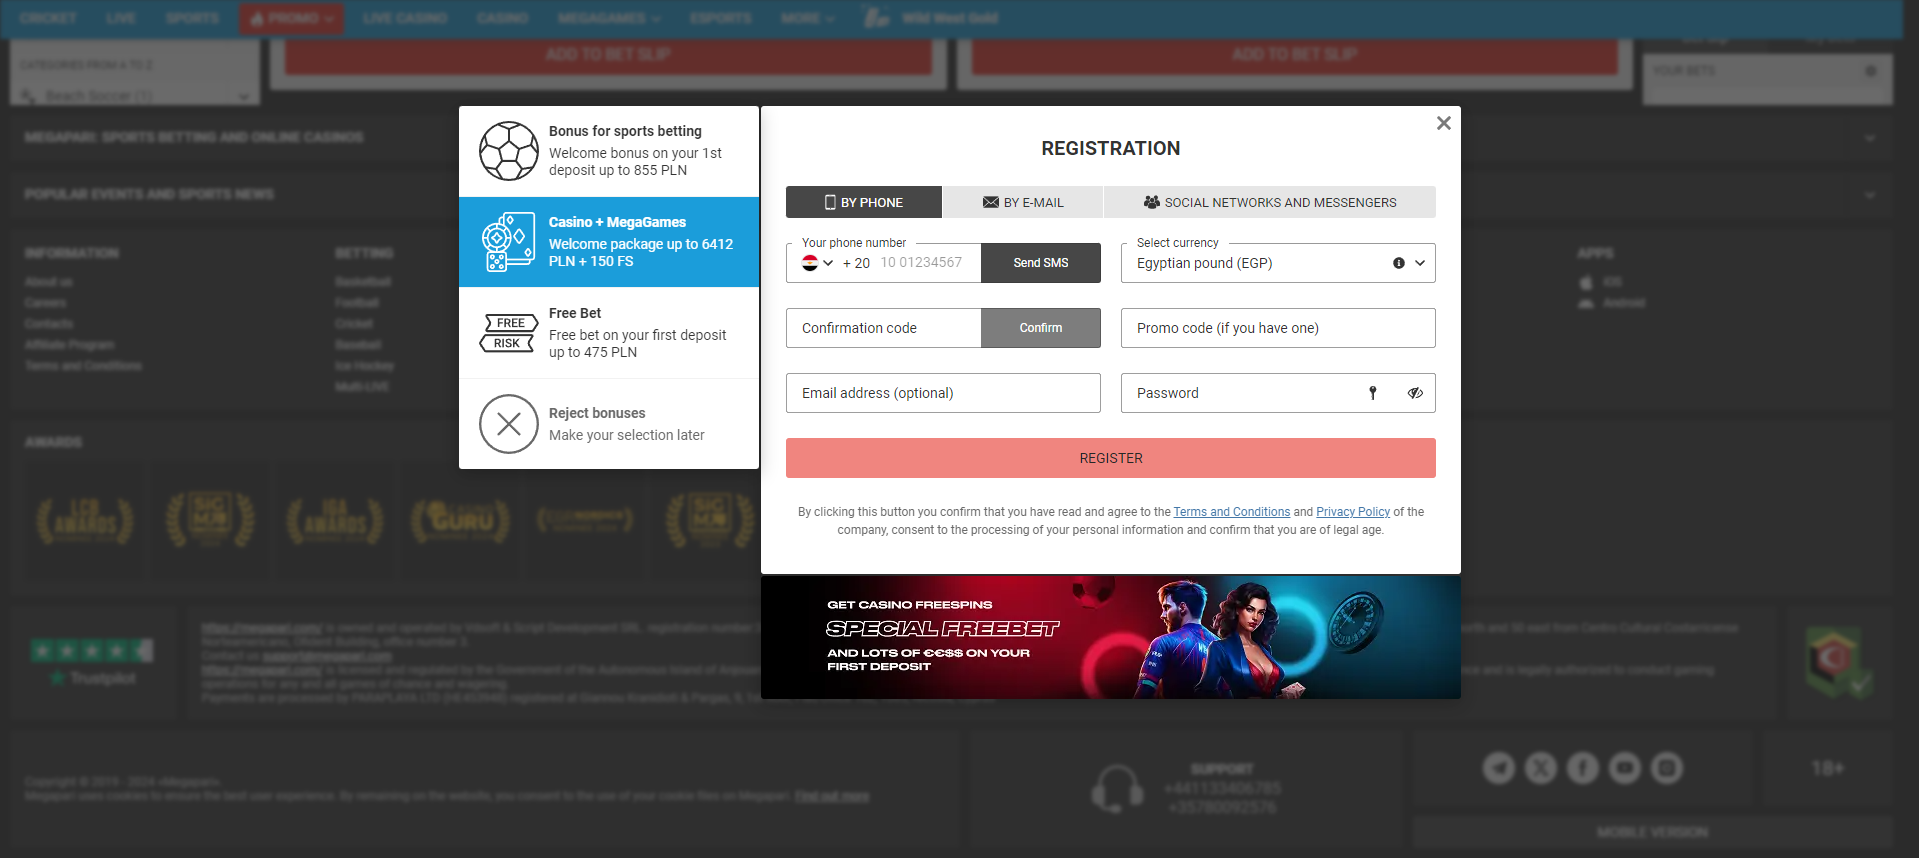
Task: Click the password key generator icon
Action: pos(1373,393)
